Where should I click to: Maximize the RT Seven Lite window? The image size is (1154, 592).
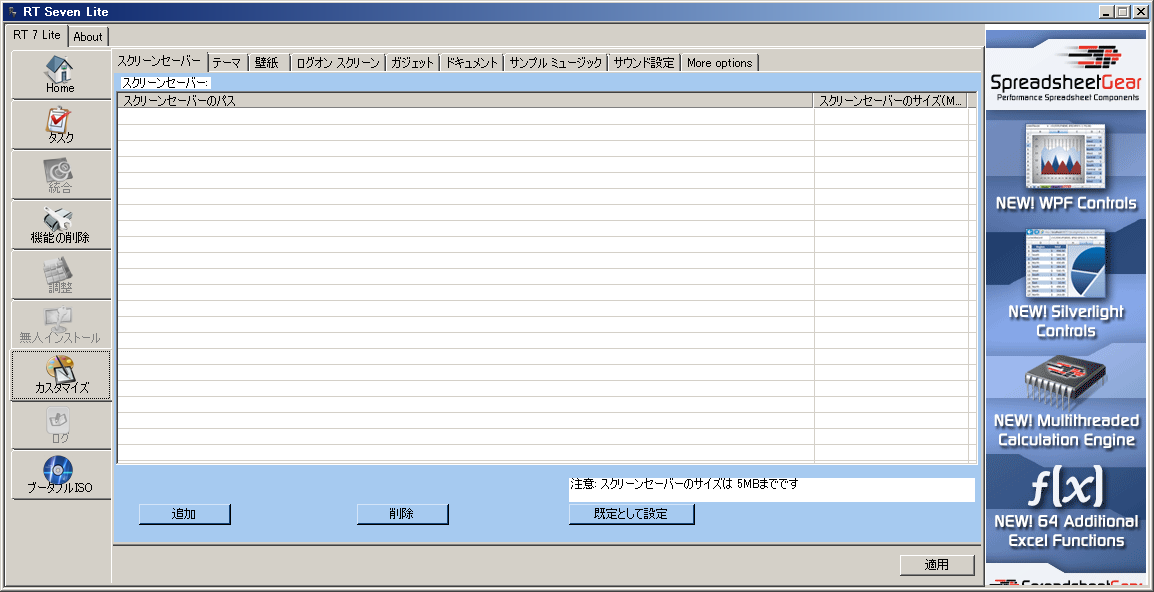(1122, 12)
